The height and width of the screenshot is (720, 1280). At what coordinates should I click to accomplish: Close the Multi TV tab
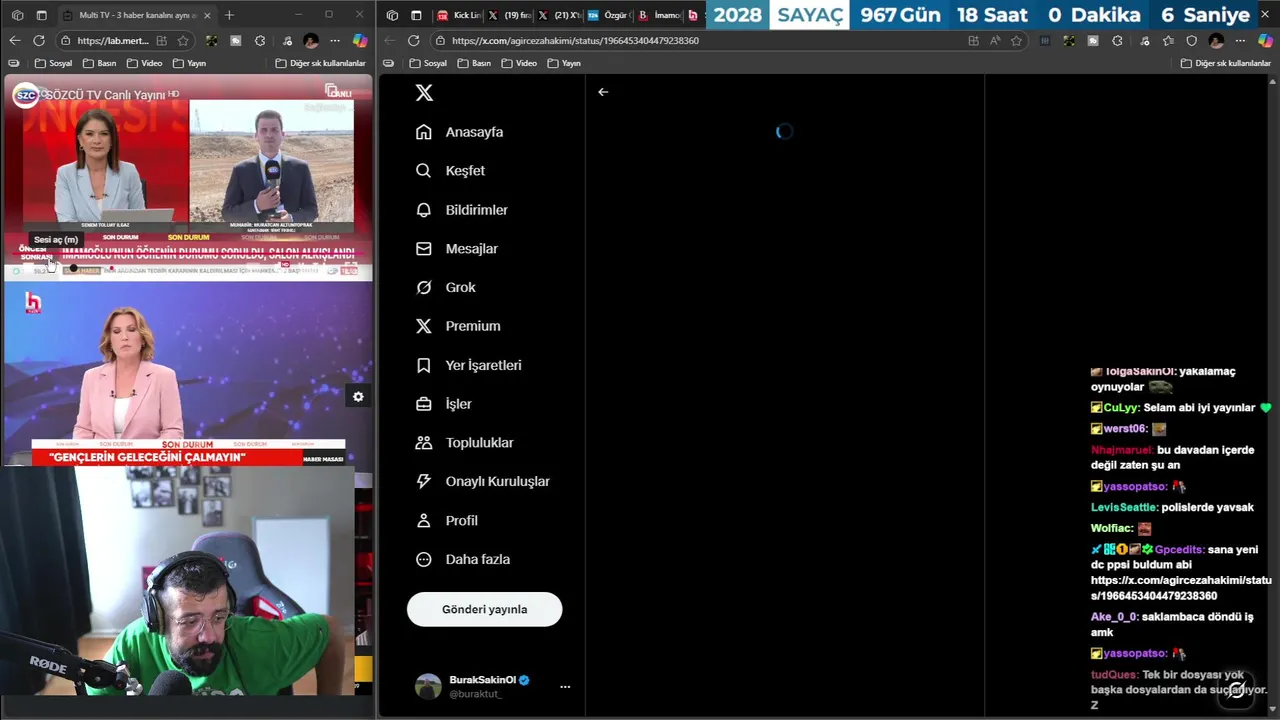[x=207, y=15]
